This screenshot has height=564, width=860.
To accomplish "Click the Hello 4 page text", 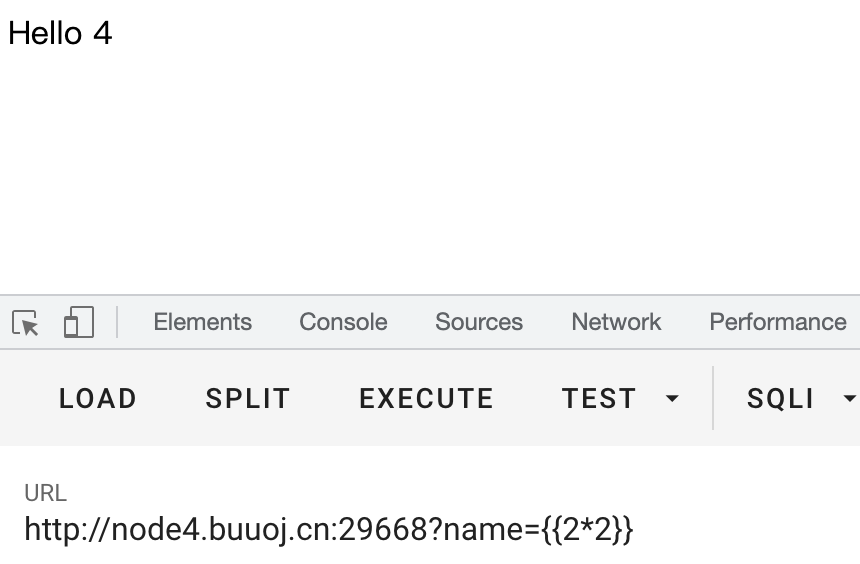I will point(60,33).
